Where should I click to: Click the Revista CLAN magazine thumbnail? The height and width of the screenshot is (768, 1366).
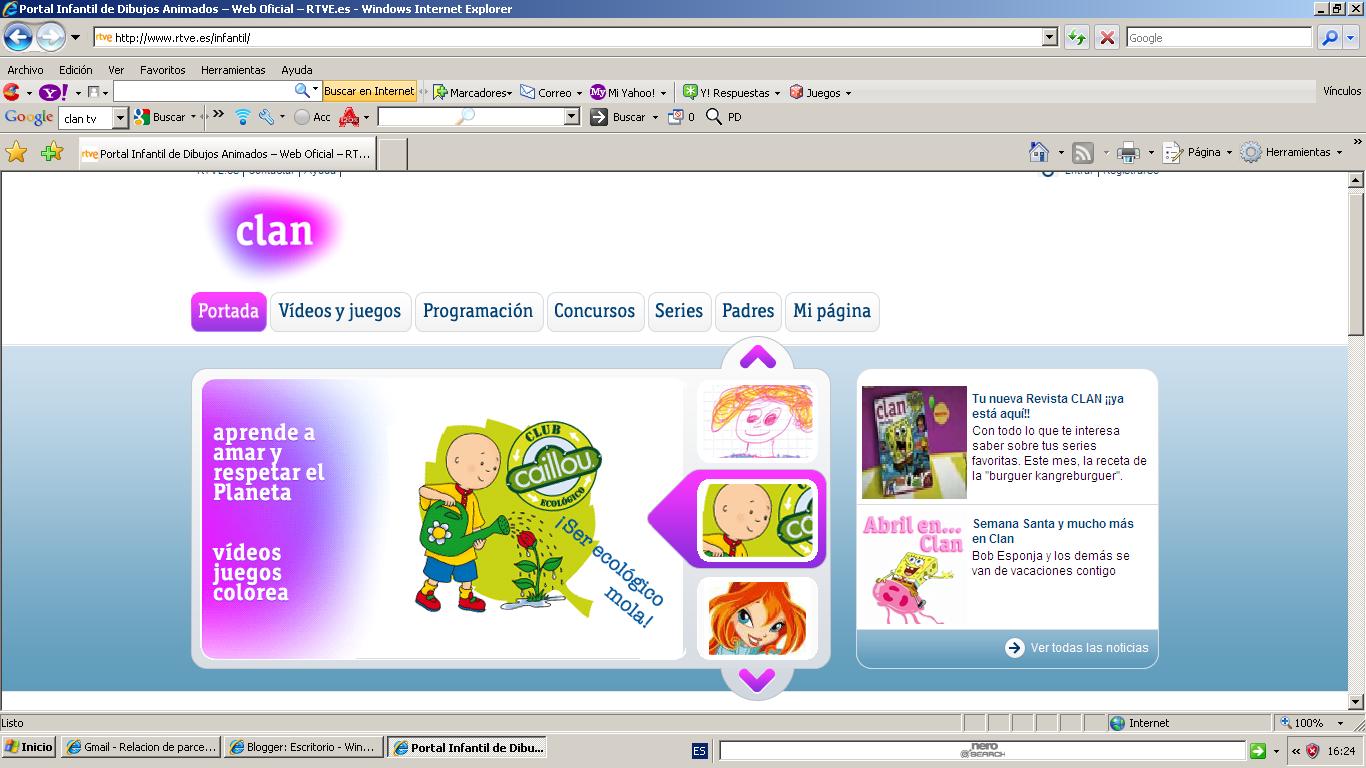click(x=914, y=442)
